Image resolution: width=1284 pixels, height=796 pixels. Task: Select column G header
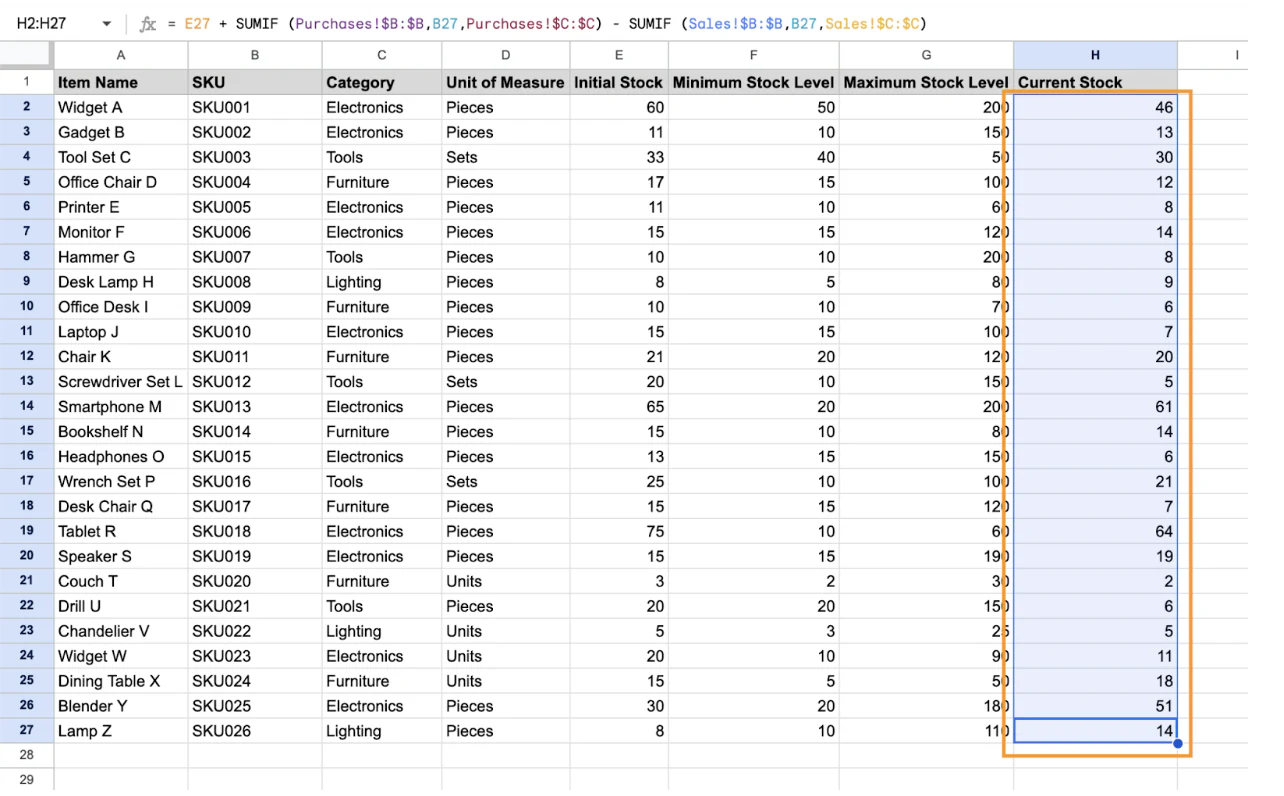(926, 55)
